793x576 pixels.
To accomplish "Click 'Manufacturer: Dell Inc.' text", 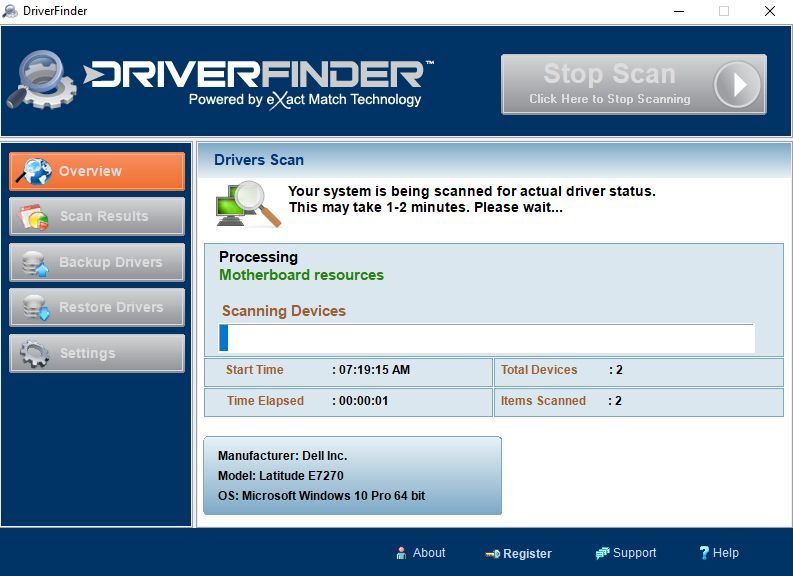I will (283, 456).
